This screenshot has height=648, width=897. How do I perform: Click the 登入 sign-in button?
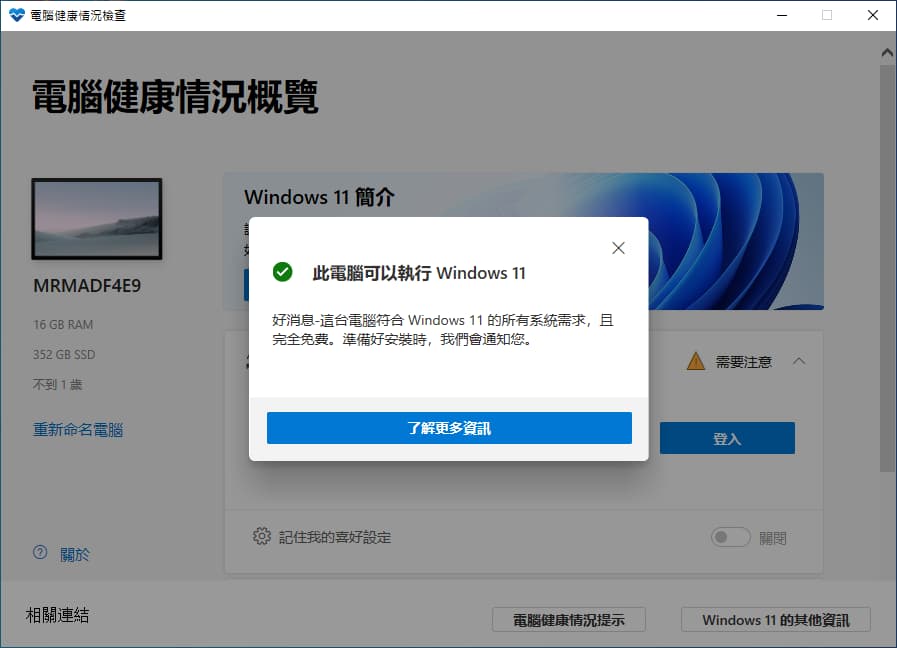point(727,438)
